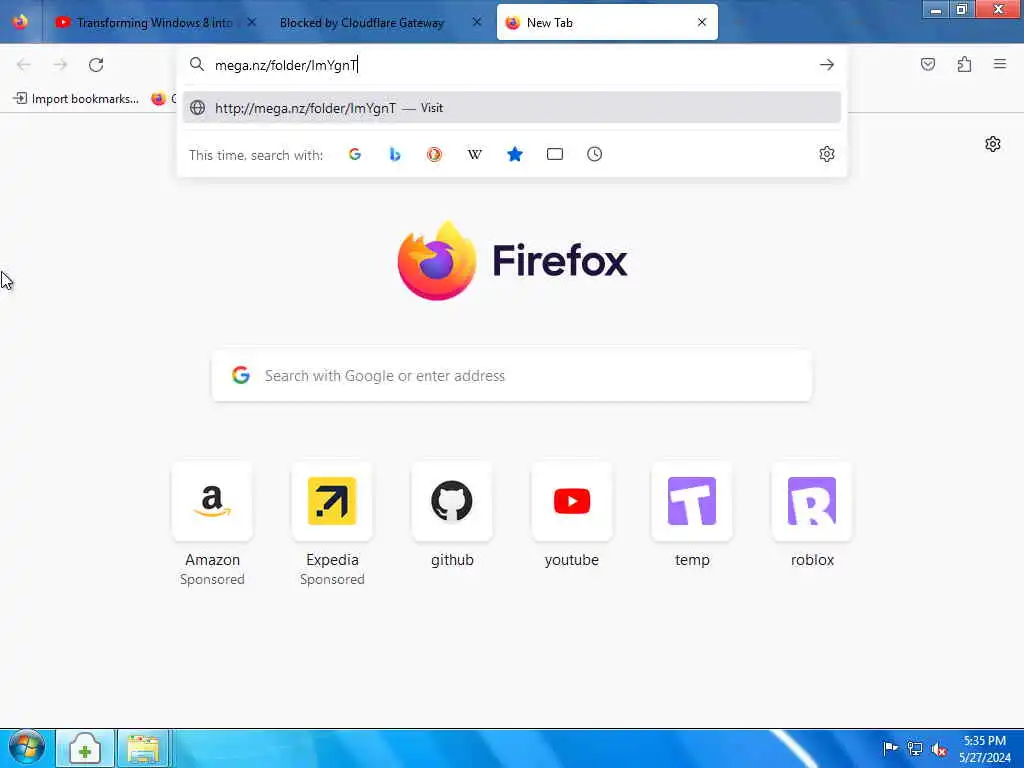This screenshot has height=768, width=1024.
Task: Open the Save to Pocket button
Action: 928,64
